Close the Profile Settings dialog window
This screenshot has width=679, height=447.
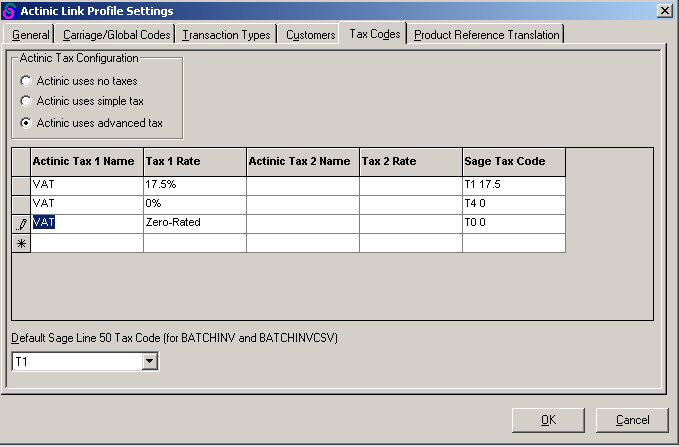664,10
